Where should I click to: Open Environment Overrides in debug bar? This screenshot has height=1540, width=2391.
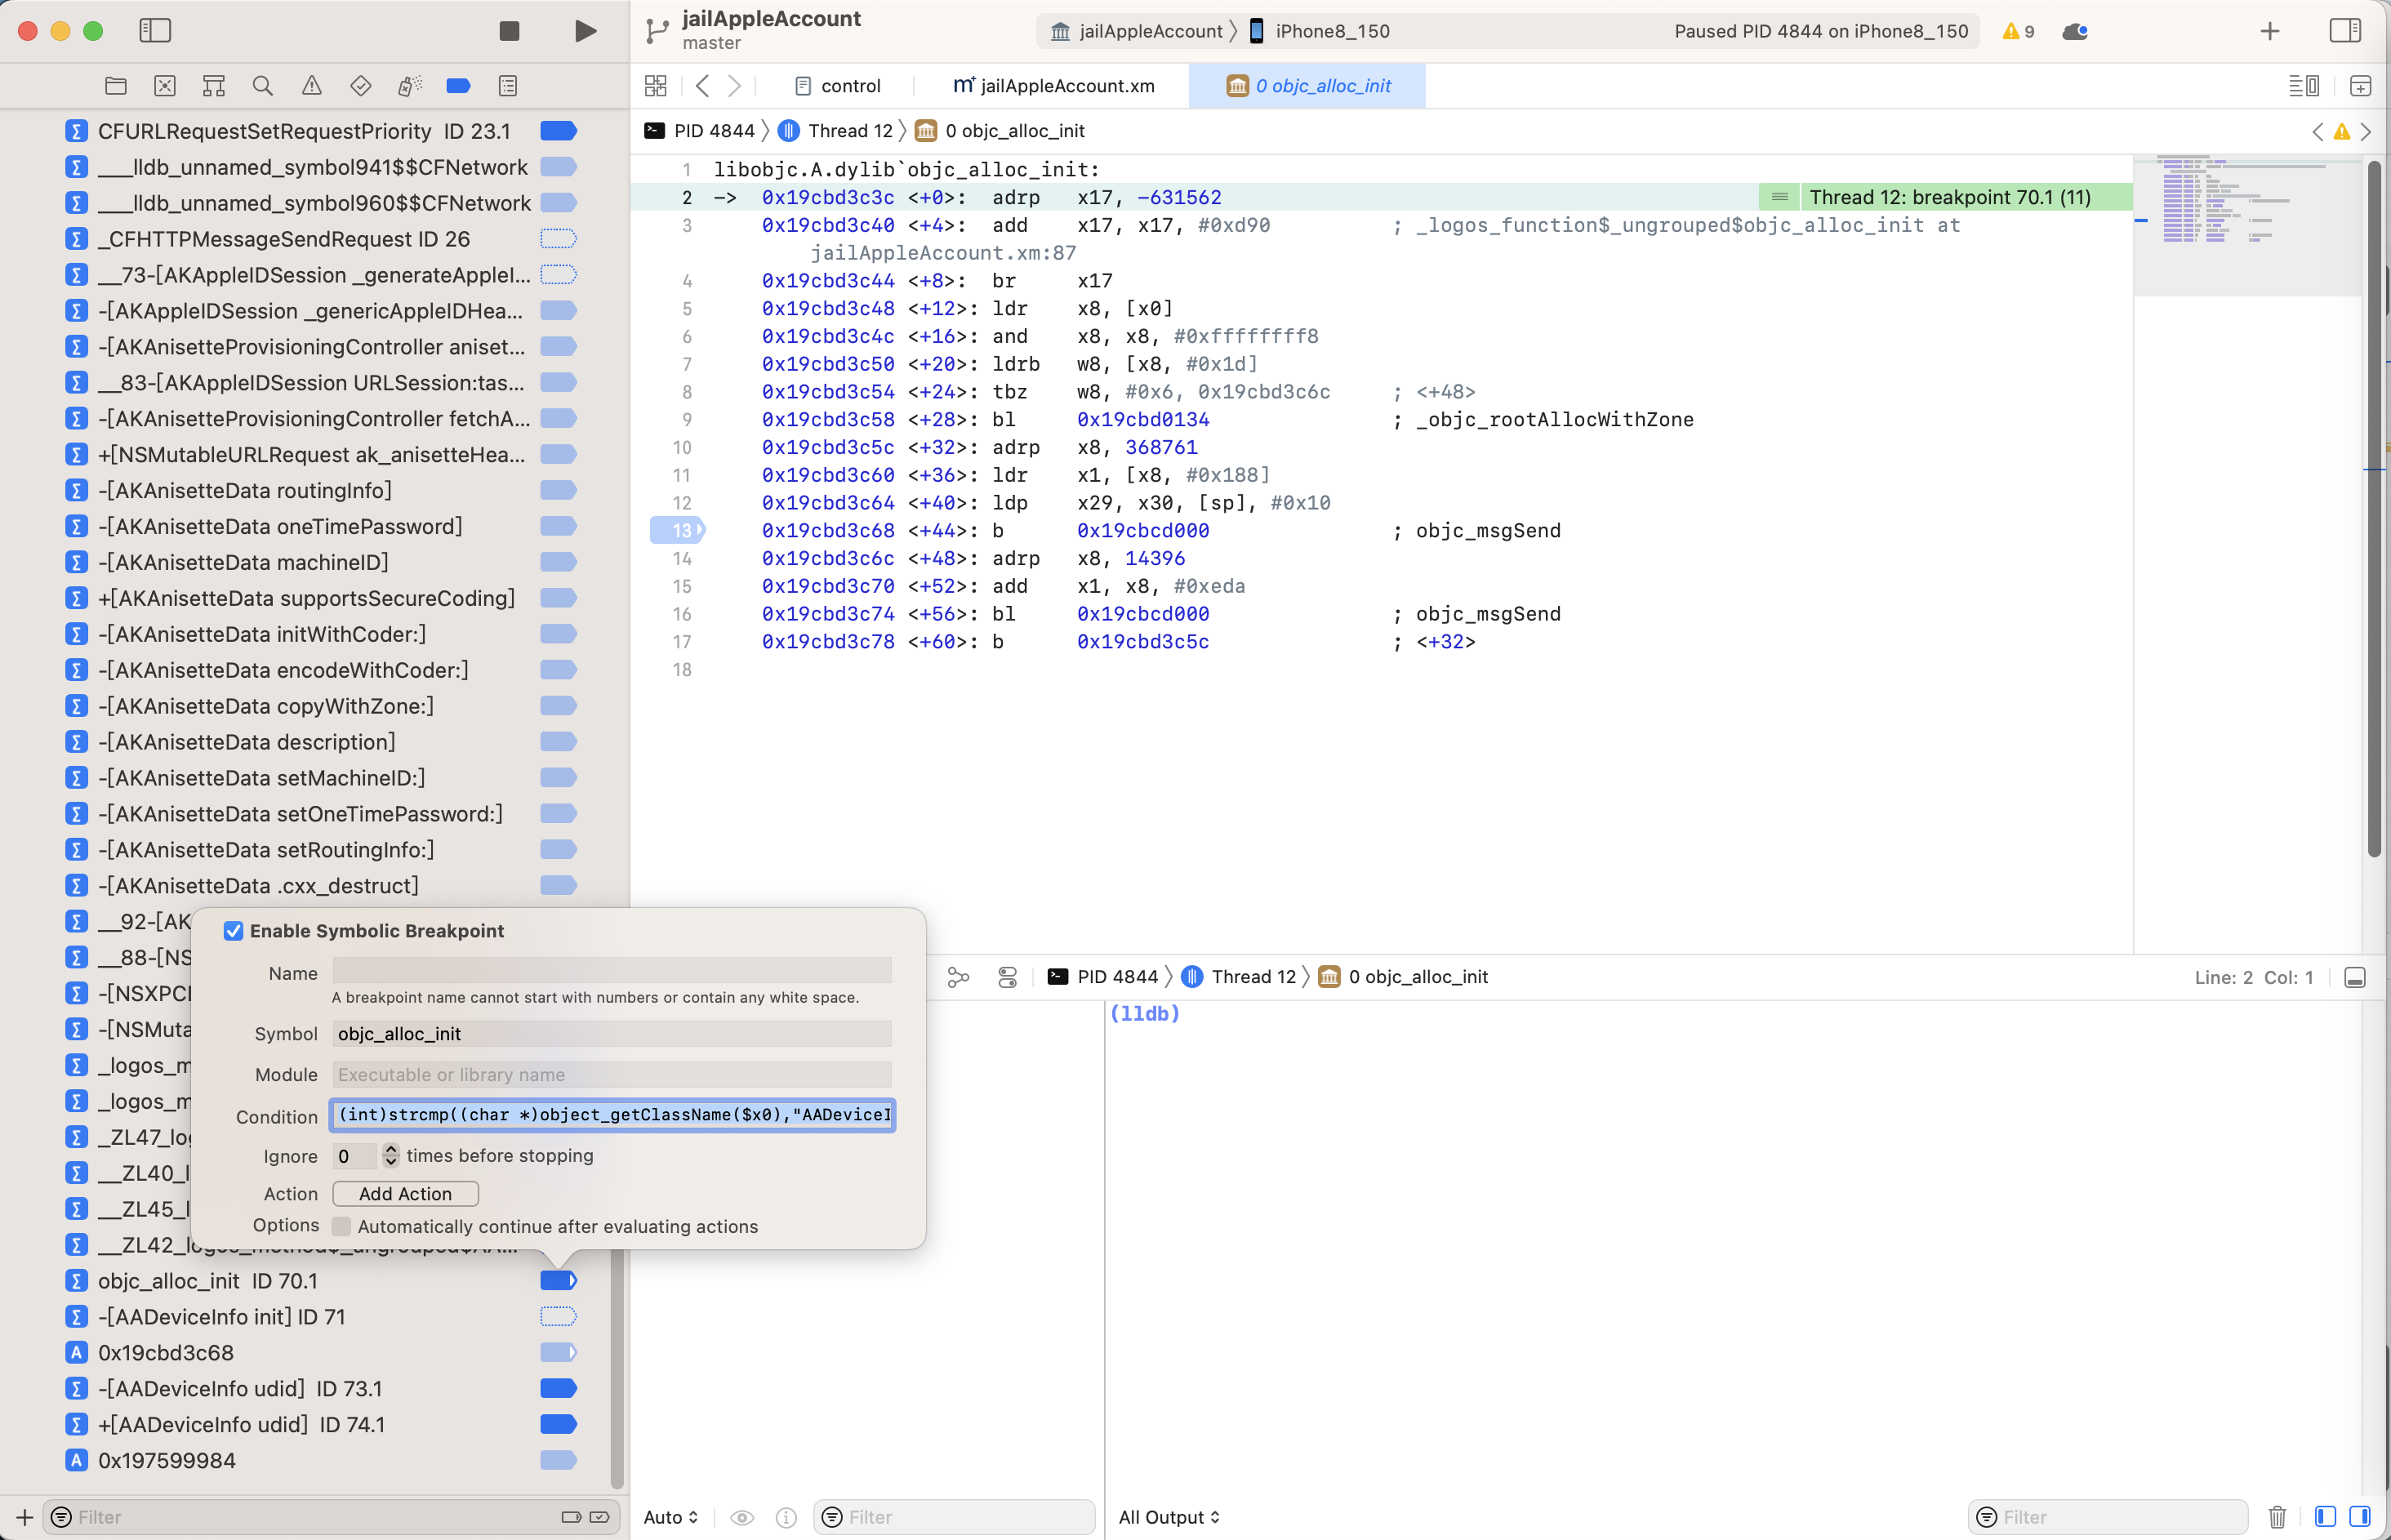click(x=1008, y=977)
